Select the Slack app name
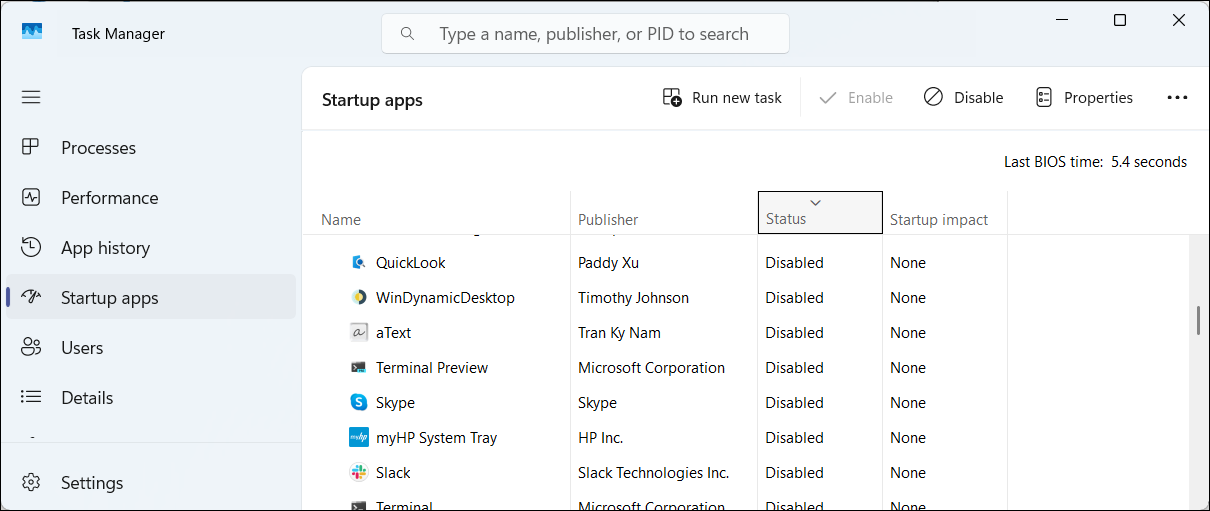1210x511 pixels. click(x=393, y=473)
